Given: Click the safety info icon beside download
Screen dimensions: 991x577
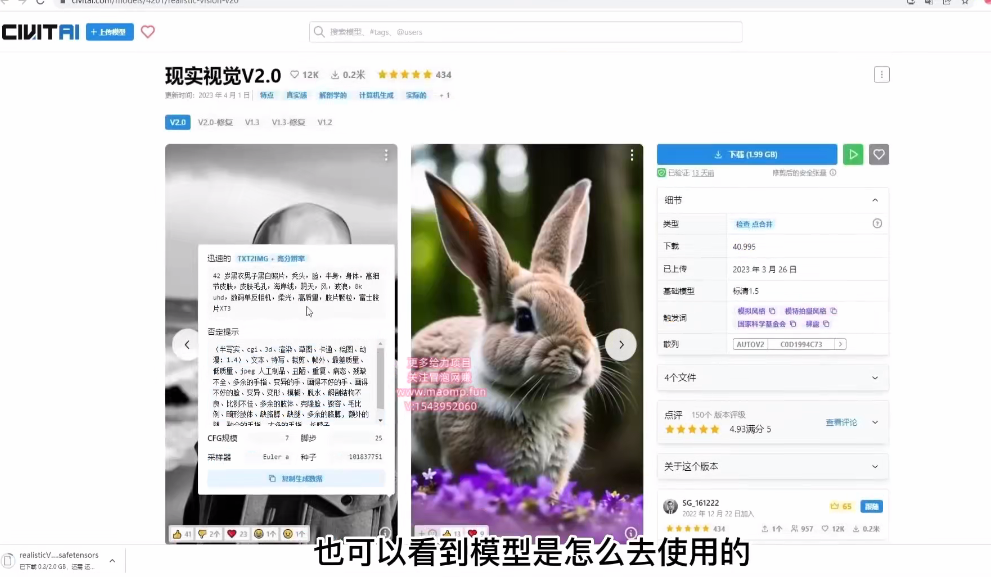Looking at the screenshot, I should coord(833,173).
